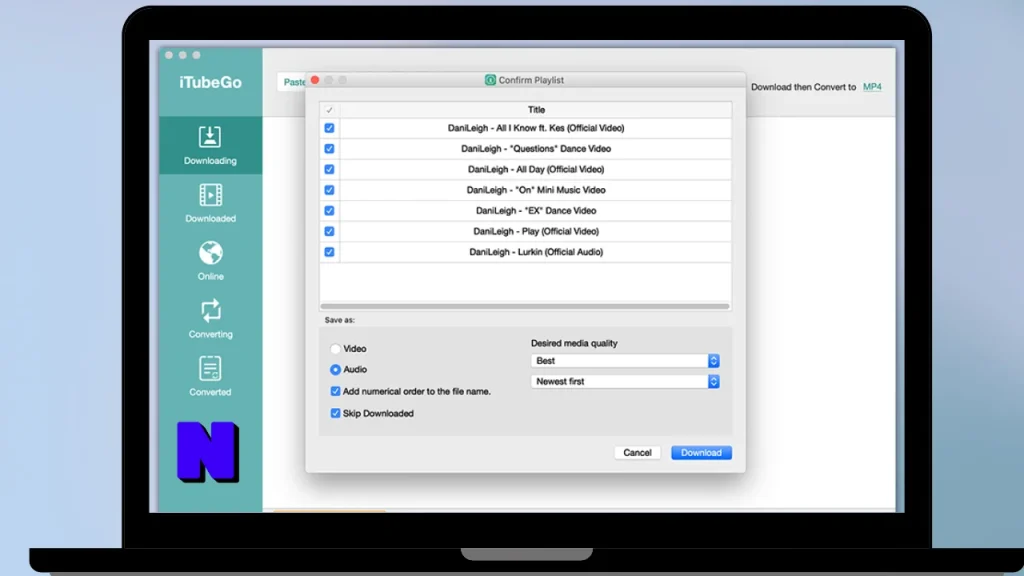Open the Downloaded section icon
The height and width of the screenshot is (576, 1024).
[210, 195]
